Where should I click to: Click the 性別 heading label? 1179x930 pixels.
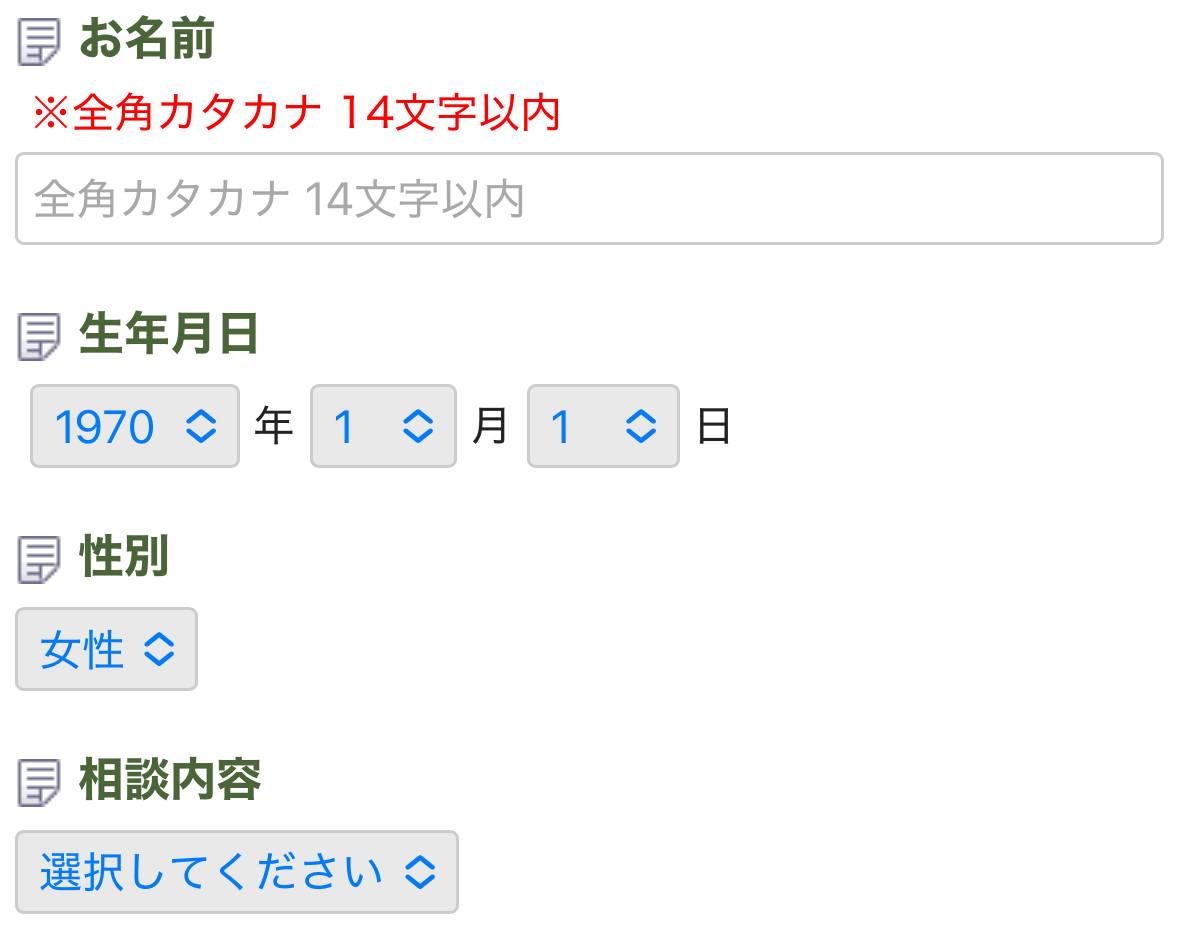[x=124, y=556]
